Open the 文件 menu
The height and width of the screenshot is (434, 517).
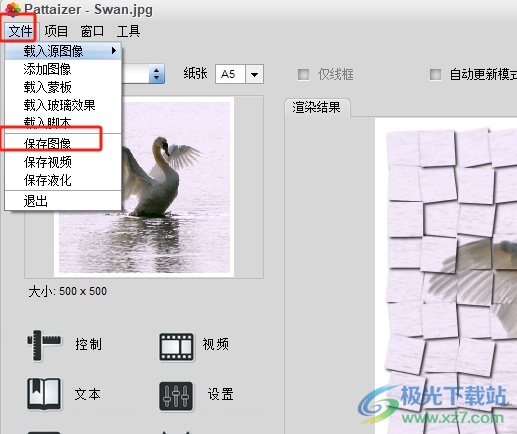20,31
